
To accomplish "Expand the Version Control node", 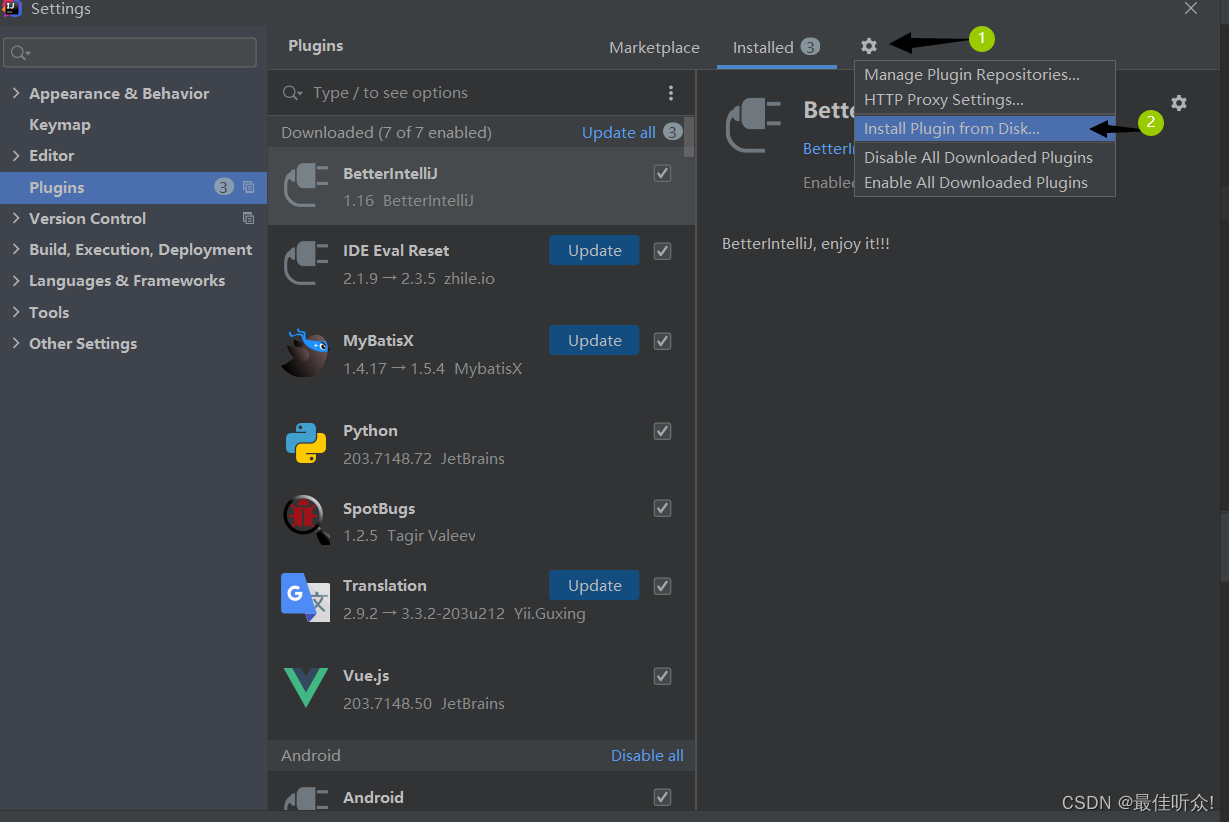I will (x=16, y=218).
